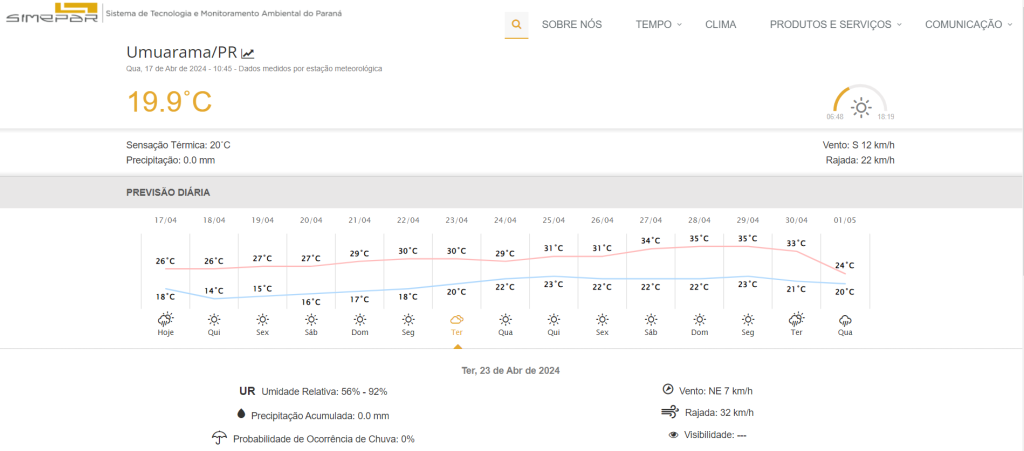Image resolution: width=1024 pixels, height=451 pixels.
Task: Open the SOBRE NÓS menu
Action: point(572,25)
